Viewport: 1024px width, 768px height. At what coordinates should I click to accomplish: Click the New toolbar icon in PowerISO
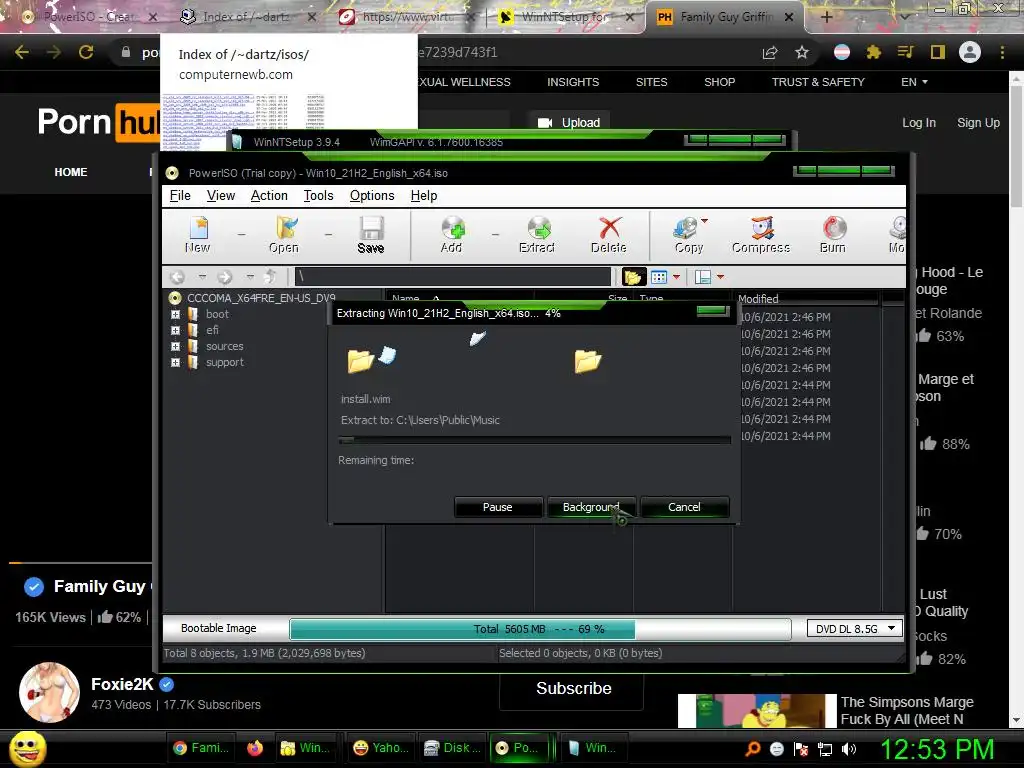(198, 235)
